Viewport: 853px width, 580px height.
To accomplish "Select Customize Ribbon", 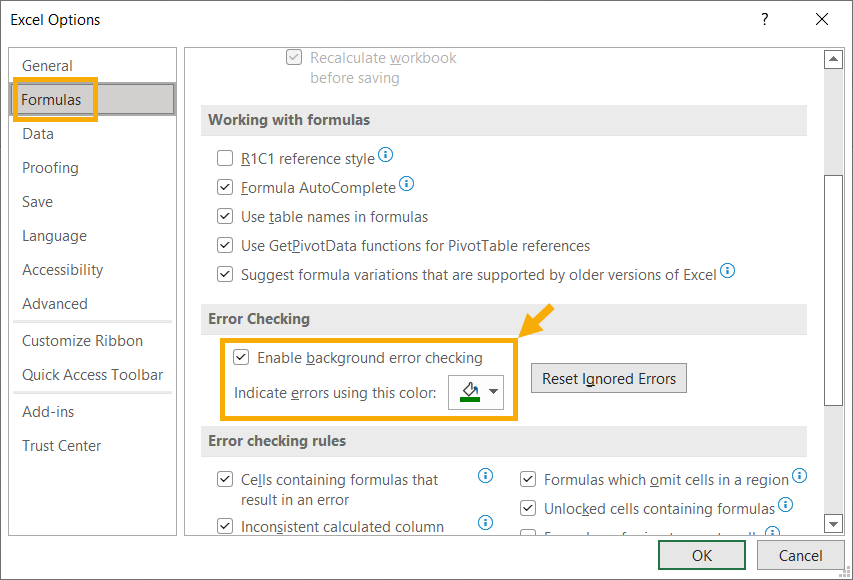I will [93, 341].
